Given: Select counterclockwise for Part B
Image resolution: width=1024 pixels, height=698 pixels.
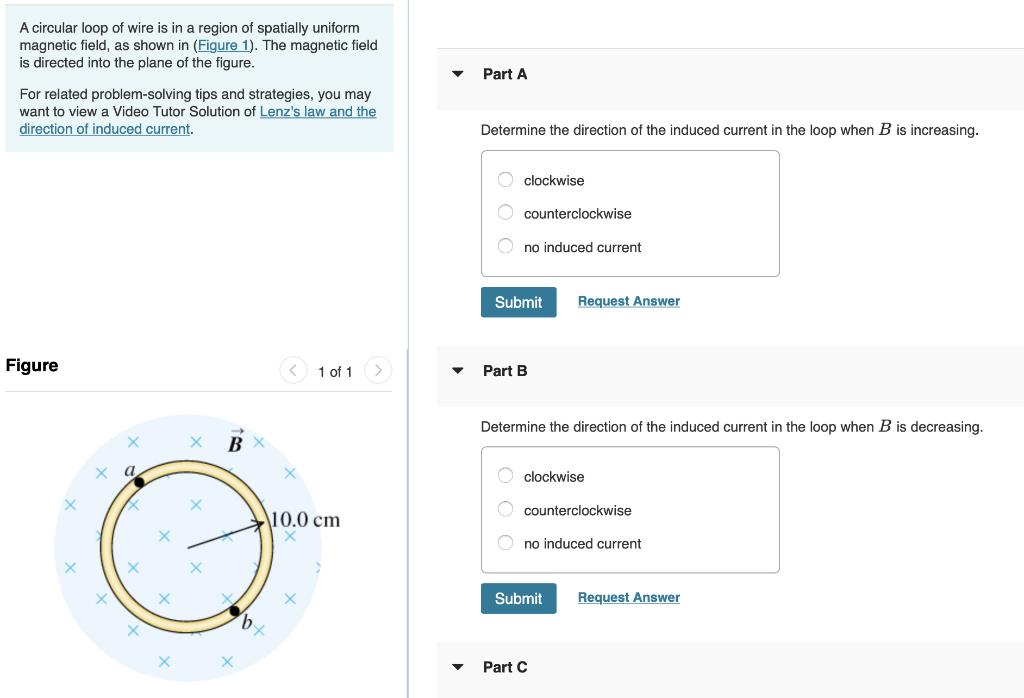Looking at the screenshot, I should point(505,509).
